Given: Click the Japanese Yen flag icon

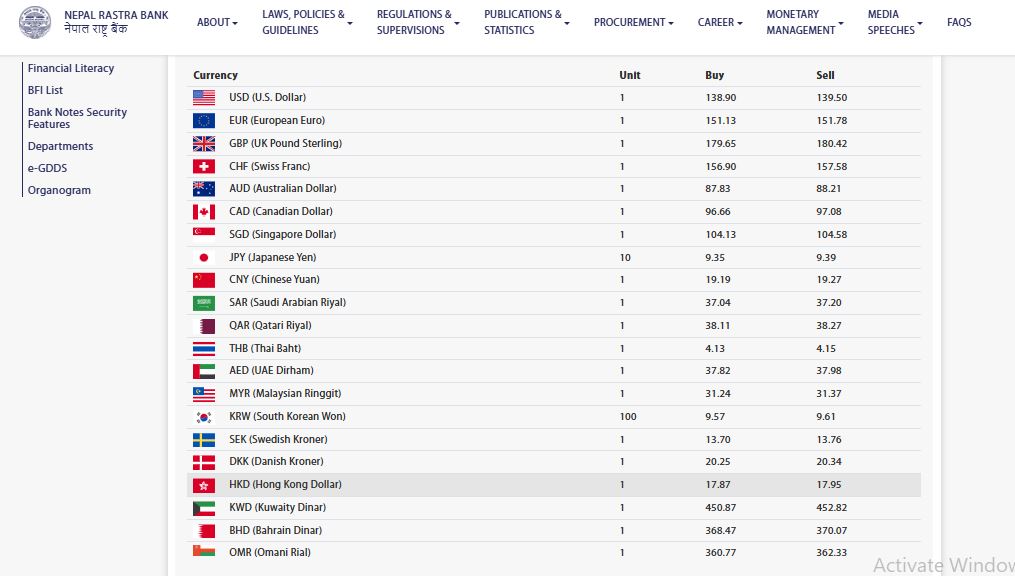Looking at the screenshot, I should tap(204, 258).
